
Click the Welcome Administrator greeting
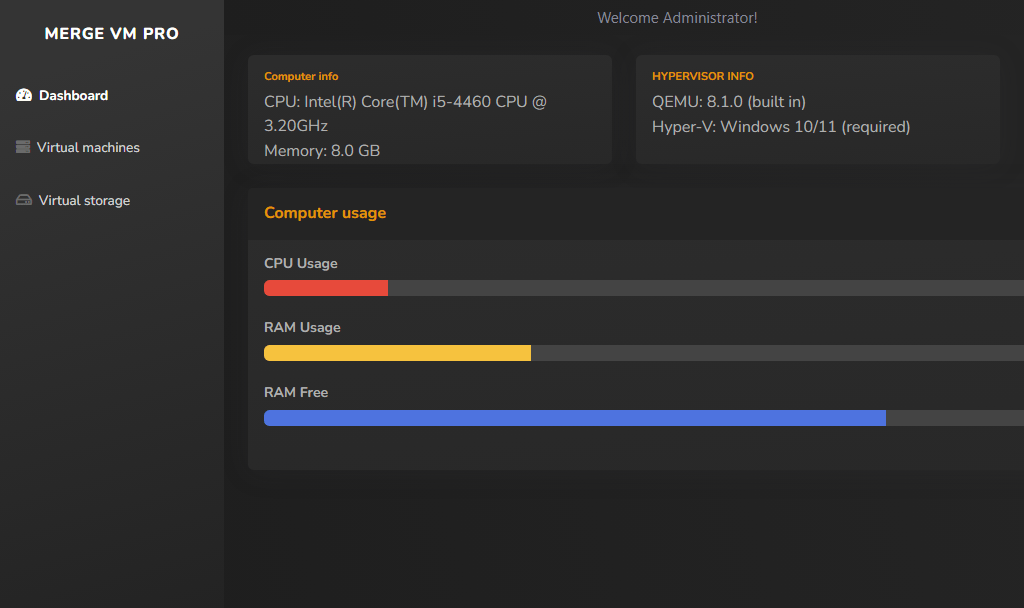point(677,18)
